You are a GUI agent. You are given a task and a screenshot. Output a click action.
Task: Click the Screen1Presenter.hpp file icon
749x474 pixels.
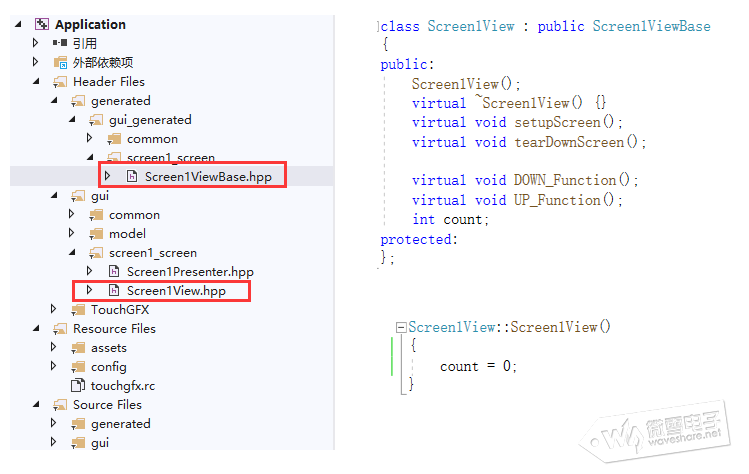pos(114,272)
